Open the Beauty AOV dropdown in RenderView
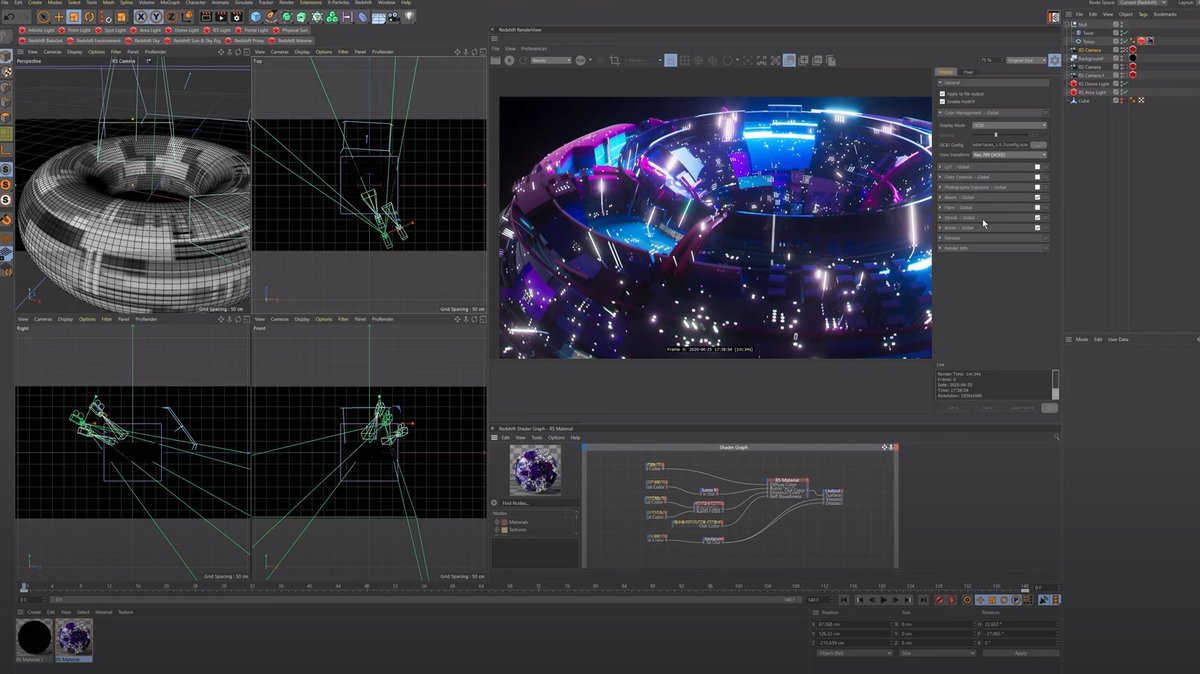1200x674 pixels. 551,60
